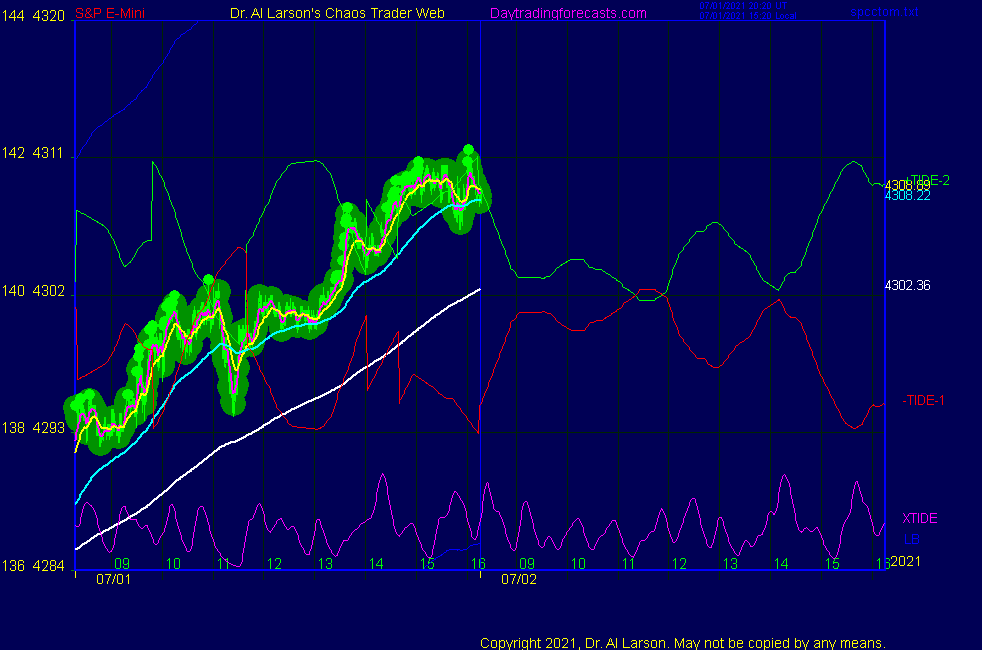Click the 09 hour tick above 07/02
This screenshot has height=650, width=982.
527,564
